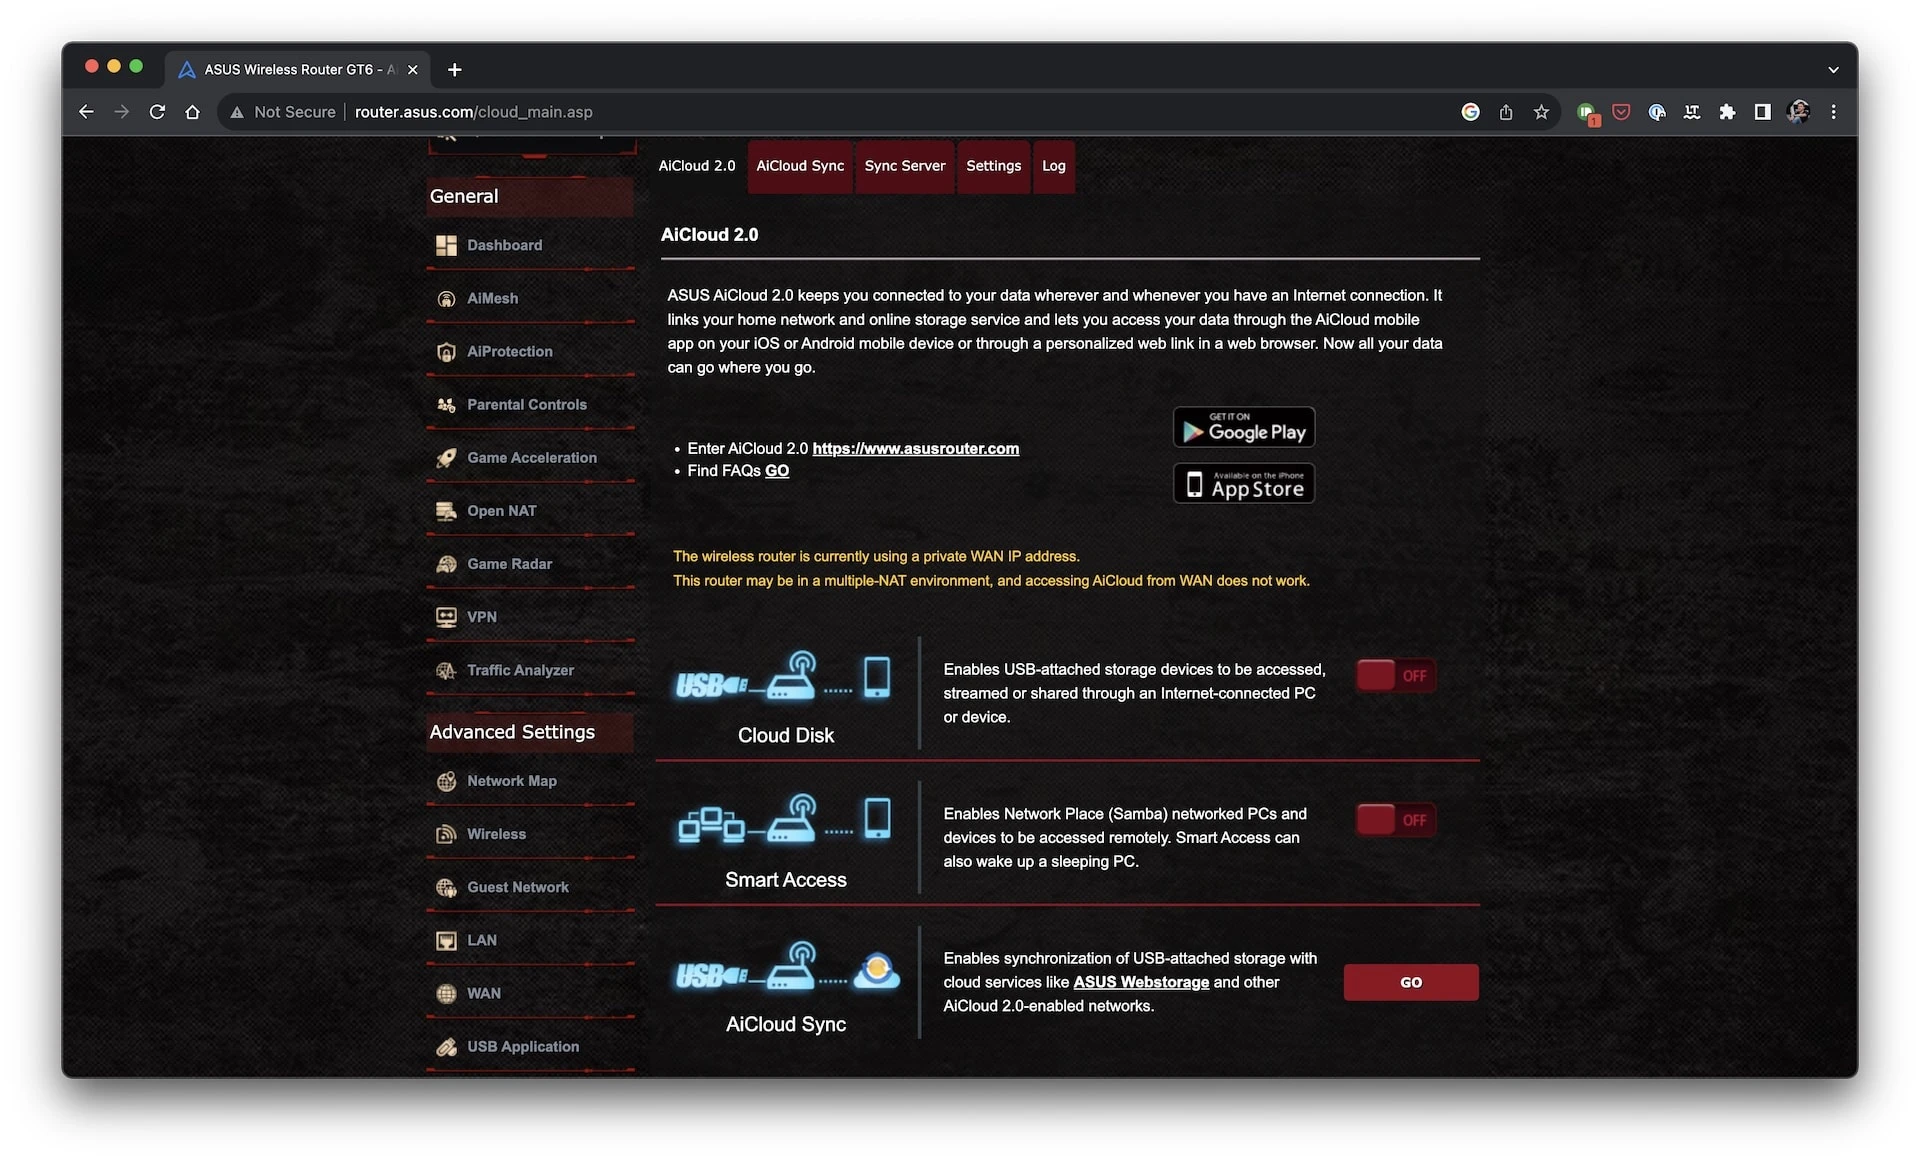Screen dimensions: 1920x1160
Task: Select the ASUS Wireless Router GT6 browser tab
Action: pyautogui.click(x=296, y=69)
